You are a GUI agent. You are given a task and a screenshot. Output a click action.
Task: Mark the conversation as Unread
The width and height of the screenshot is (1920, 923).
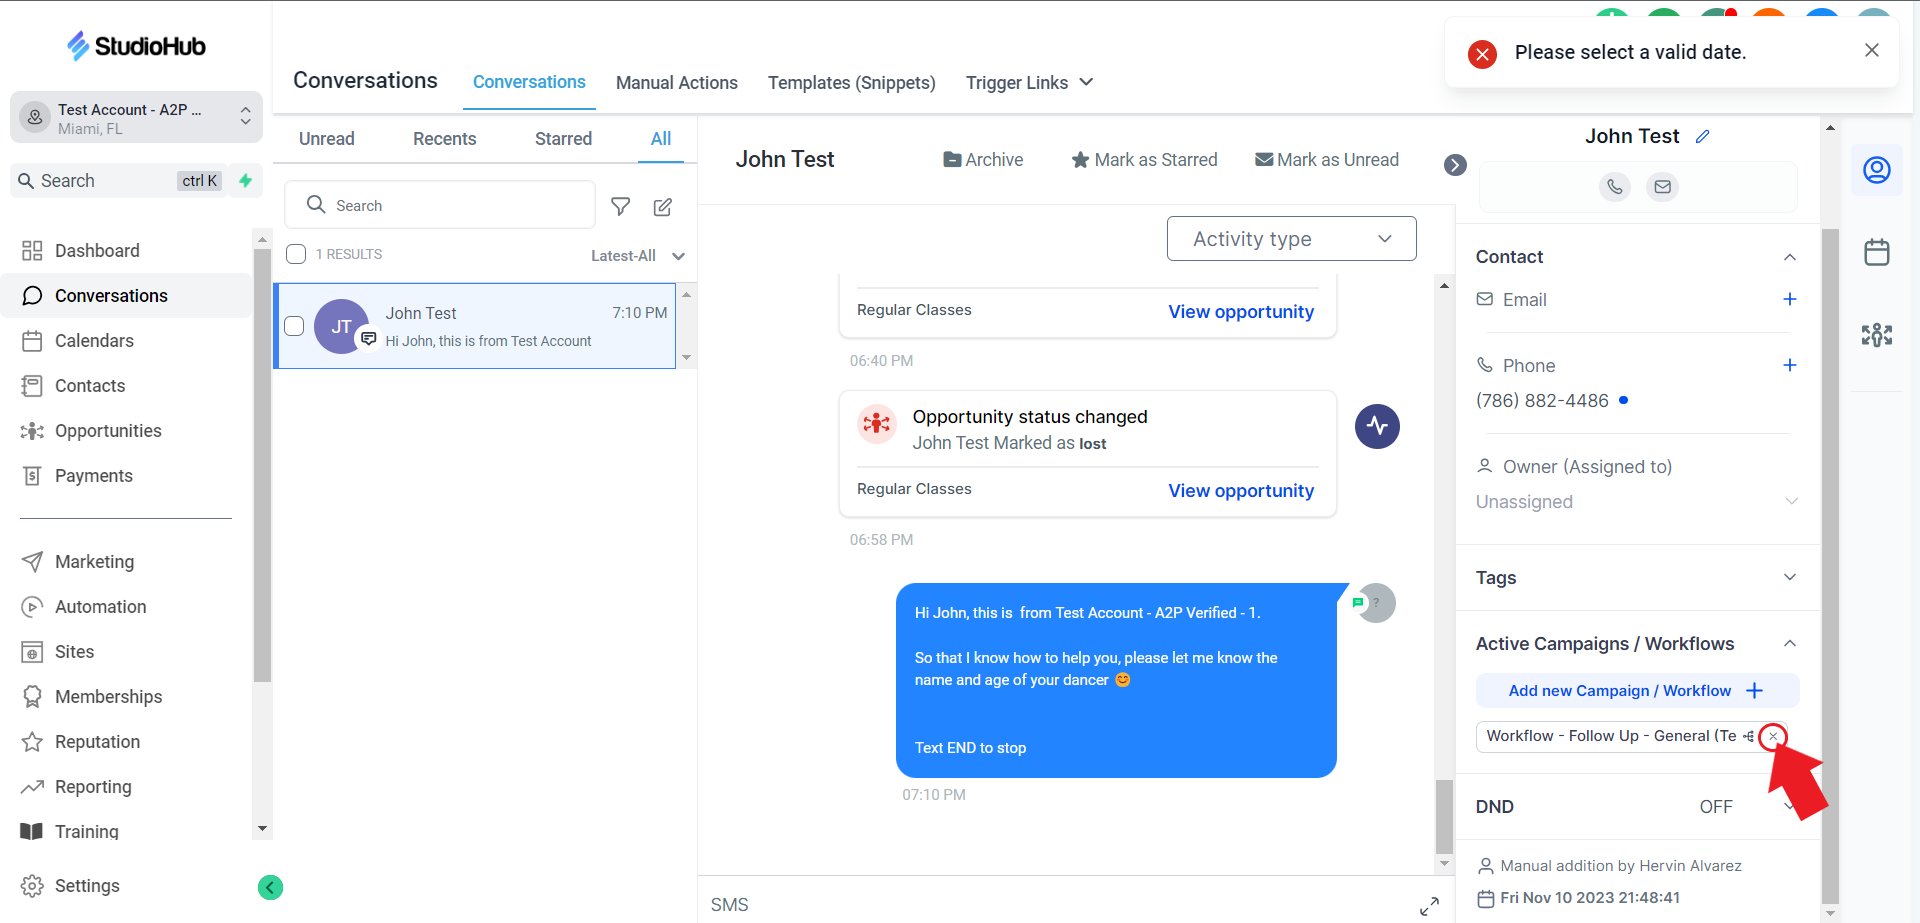tap(1327, 160)
